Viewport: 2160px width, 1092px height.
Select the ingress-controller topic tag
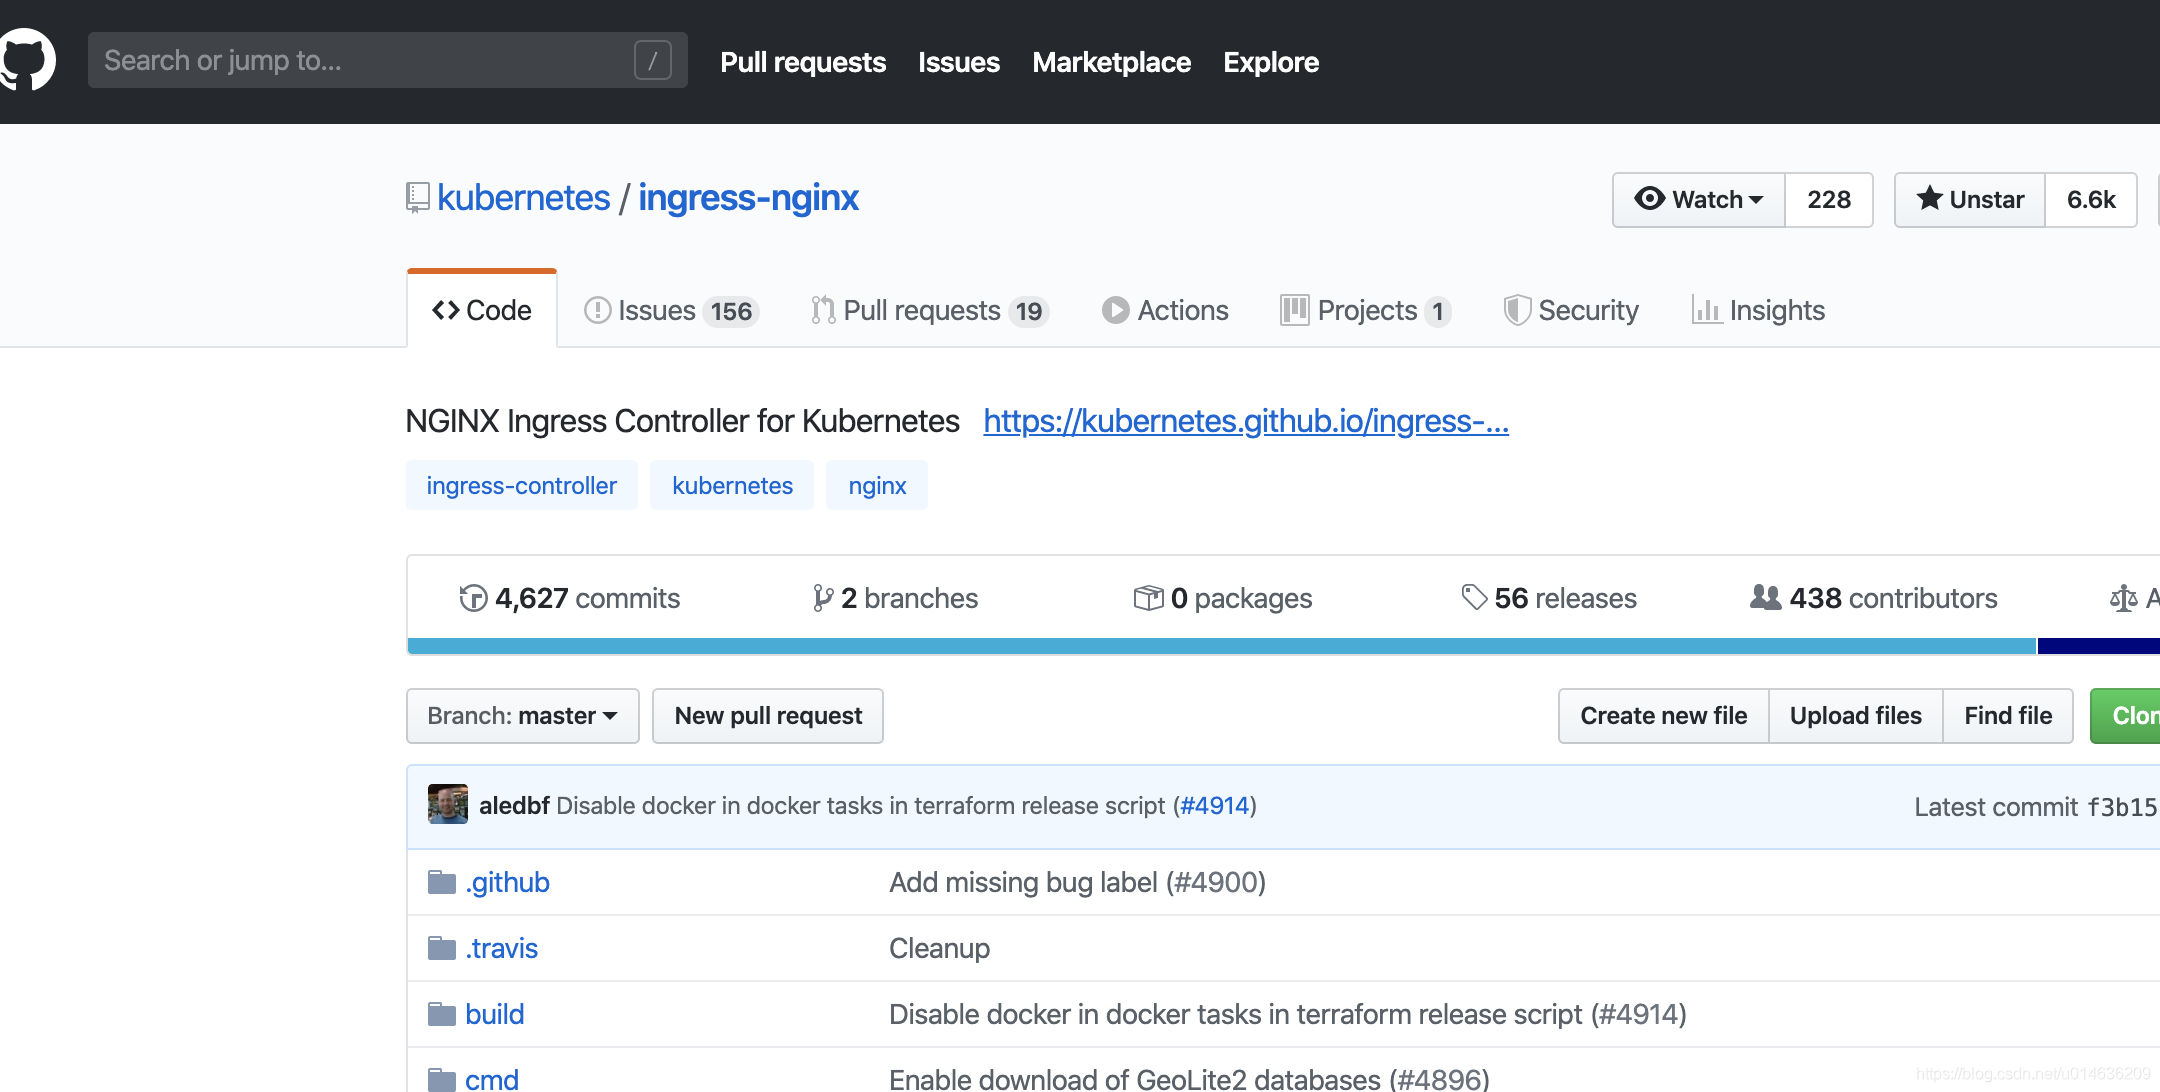(522, 485)
